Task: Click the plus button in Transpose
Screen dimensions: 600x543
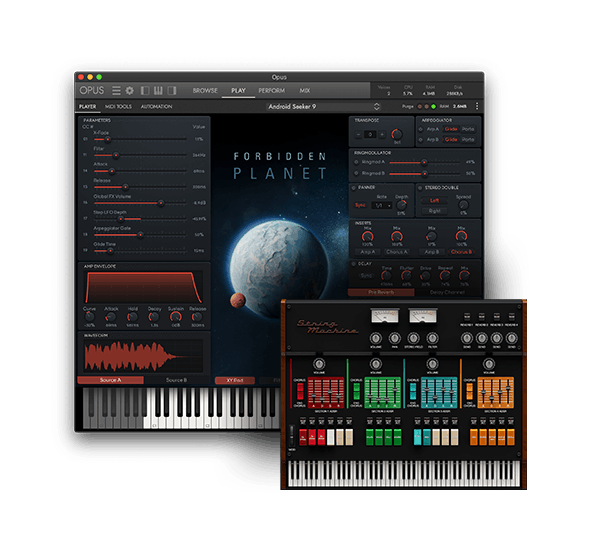Action: (x=381, y=133)
